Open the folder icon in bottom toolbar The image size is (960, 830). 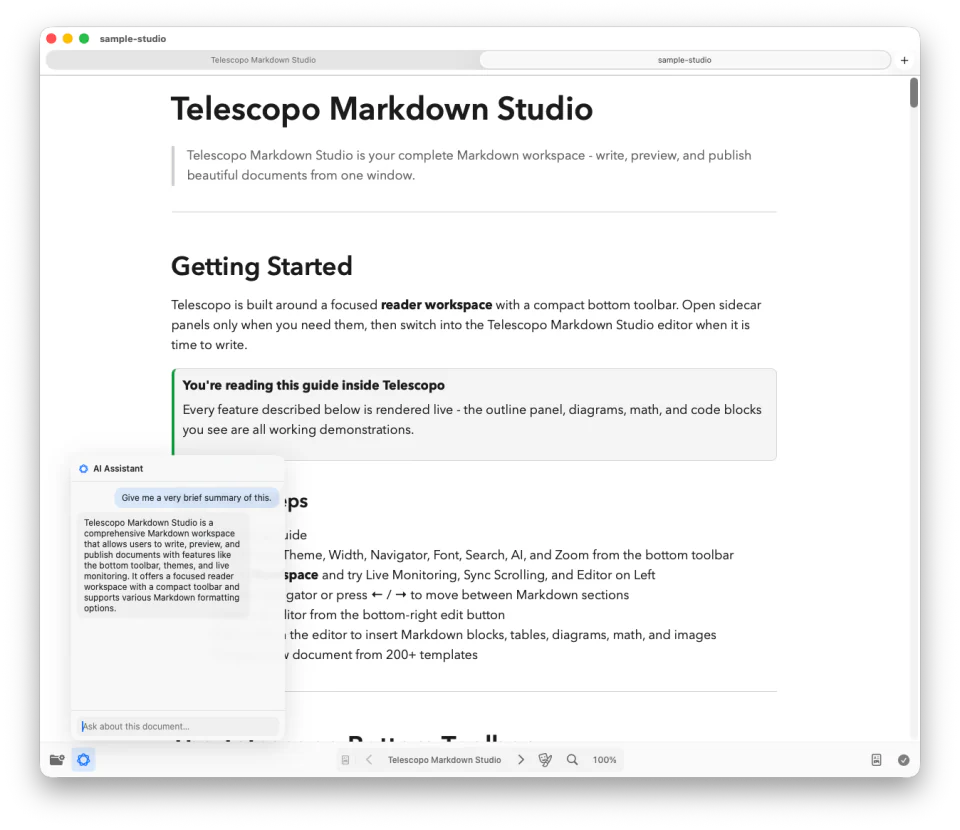pos(57,760)
